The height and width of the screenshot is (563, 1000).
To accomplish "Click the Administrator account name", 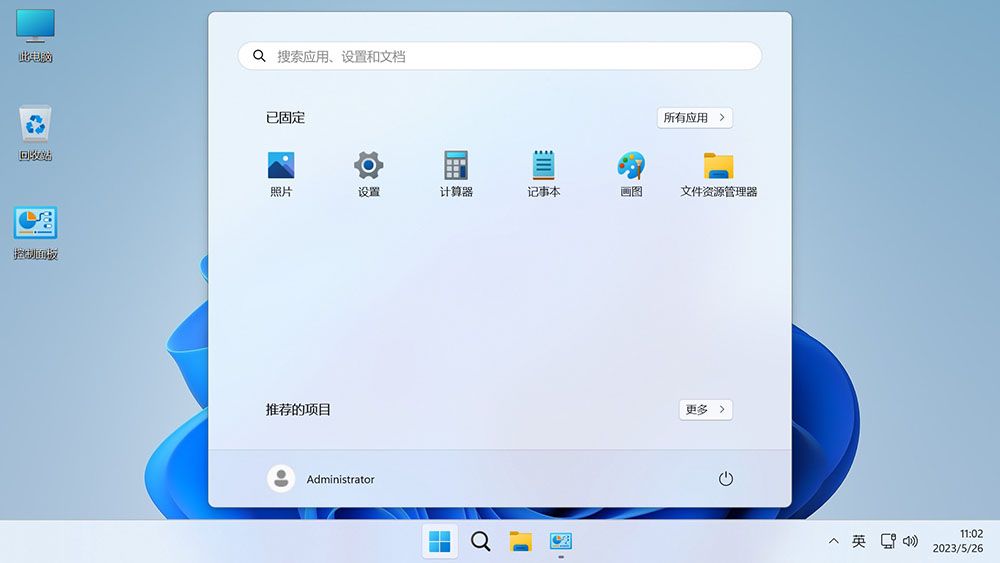I will coord(341,479).
